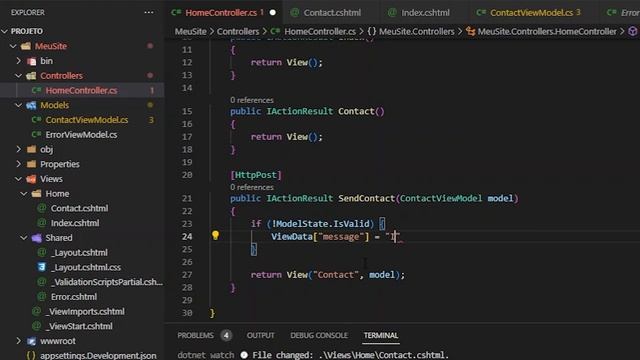Viewport: 640px width, 360px height.
Task: Collapse the Models folder
Action: 19,105
